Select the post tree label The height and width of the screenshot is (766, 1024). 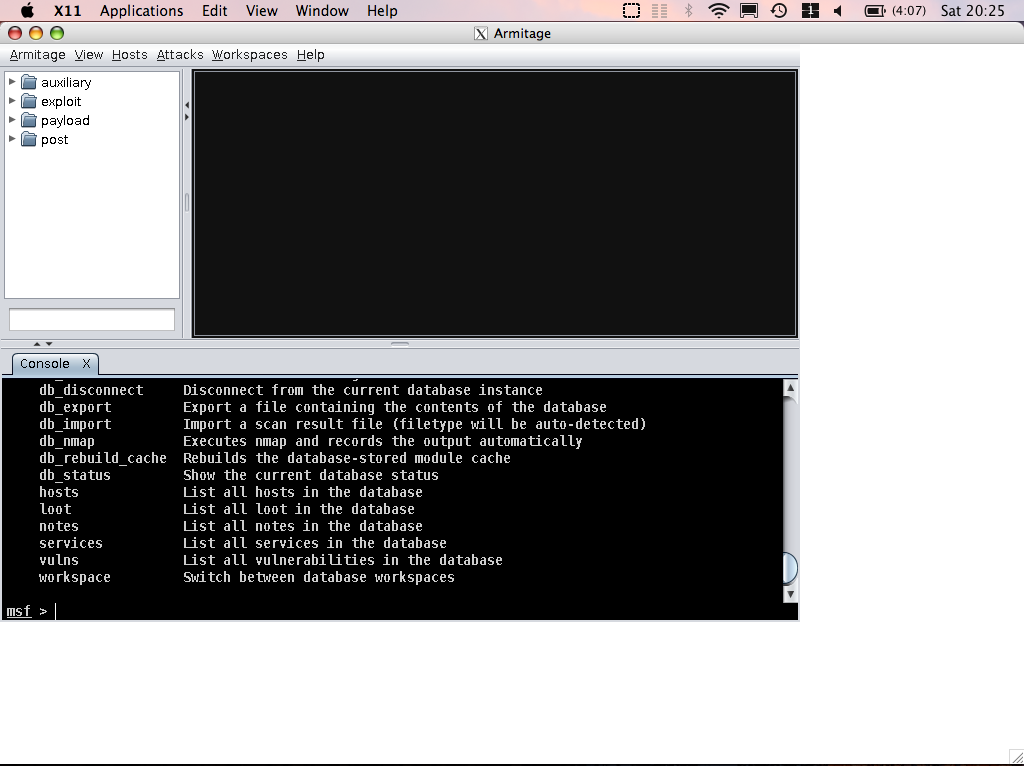(x=54, y=139)
